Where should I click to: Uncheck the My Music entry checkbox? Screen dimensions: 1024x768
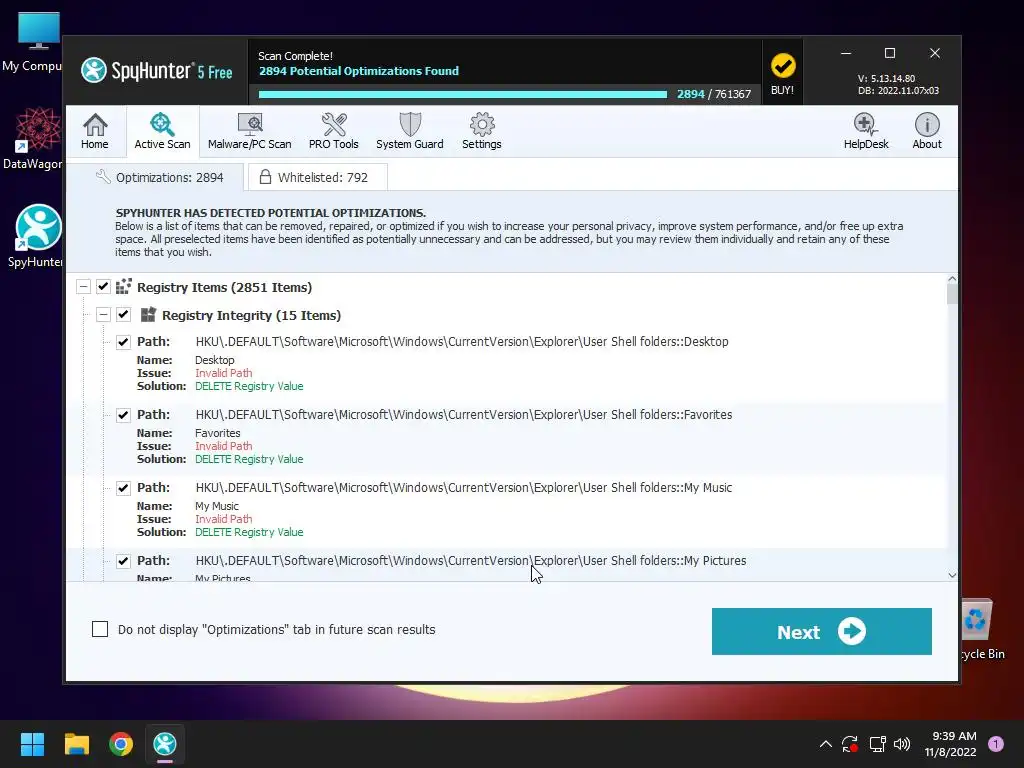[x=123, y=488]
